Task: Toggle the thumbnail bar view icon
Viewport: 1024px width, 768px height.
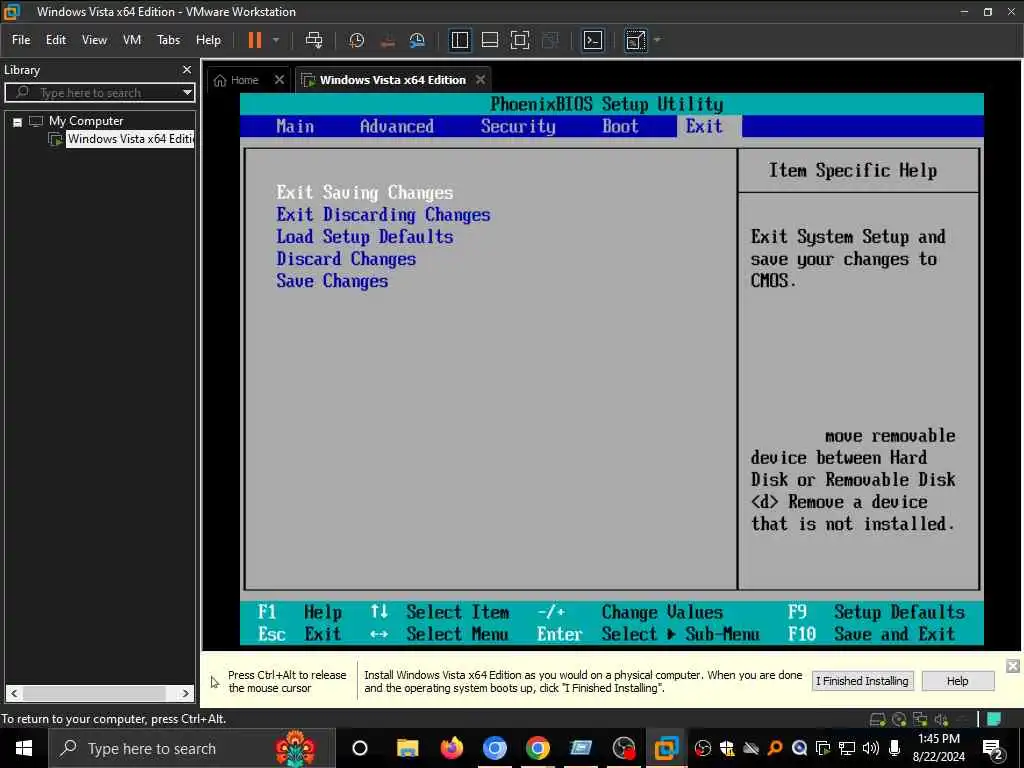Action: [490, 40]
